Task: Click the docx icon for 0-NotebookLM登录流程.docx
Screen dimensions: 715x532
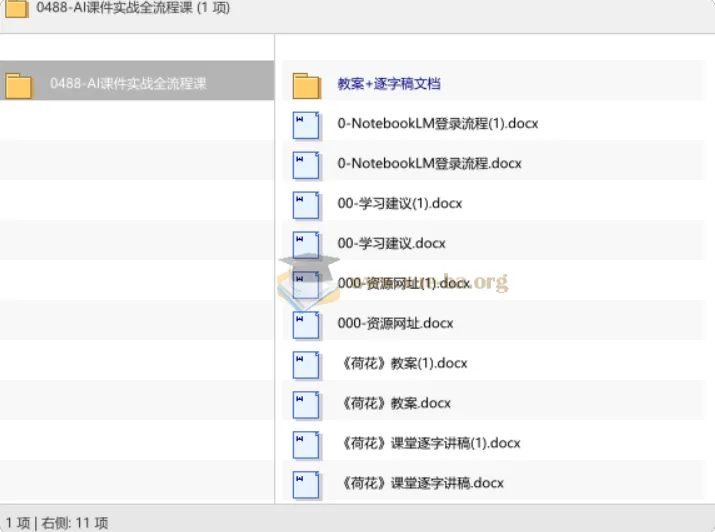Action: click(x=306, y=165)
